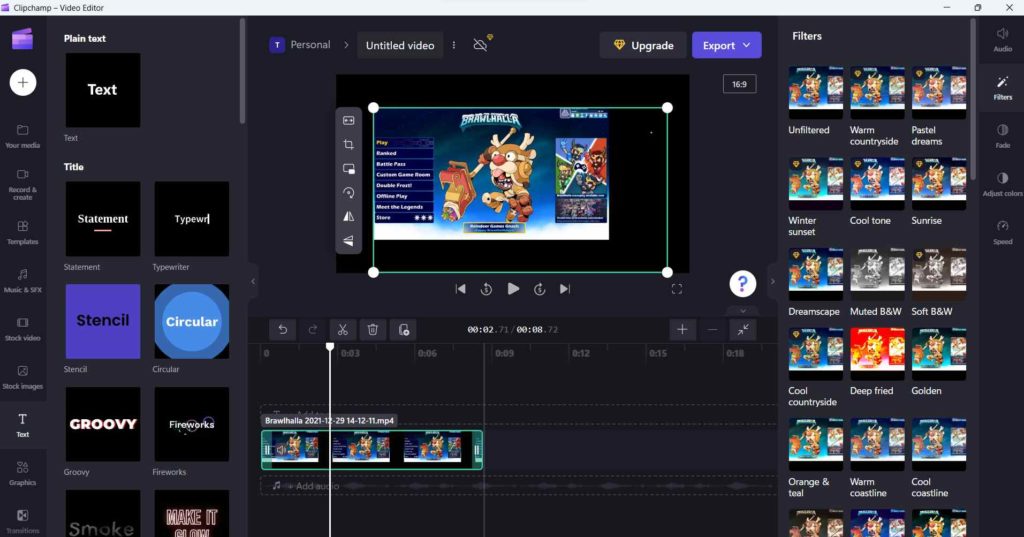Skip to the start of the video

coord(460,289)
